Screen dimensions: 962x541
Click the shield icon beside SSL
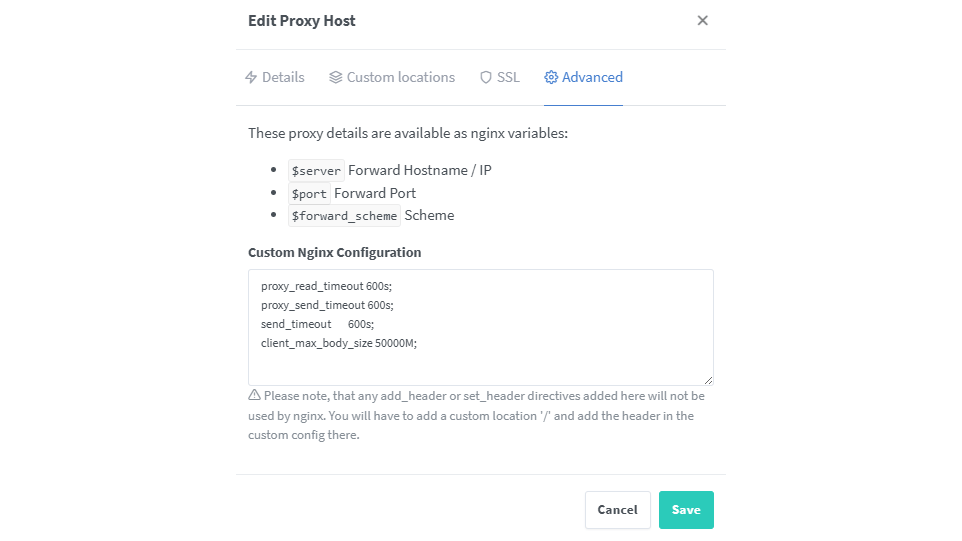pos(486,77)
